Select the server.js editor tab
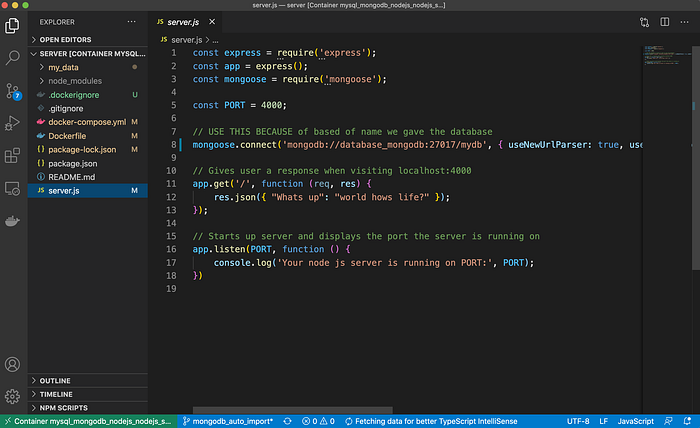Viewport: 700px width, 428px height. 183,21
